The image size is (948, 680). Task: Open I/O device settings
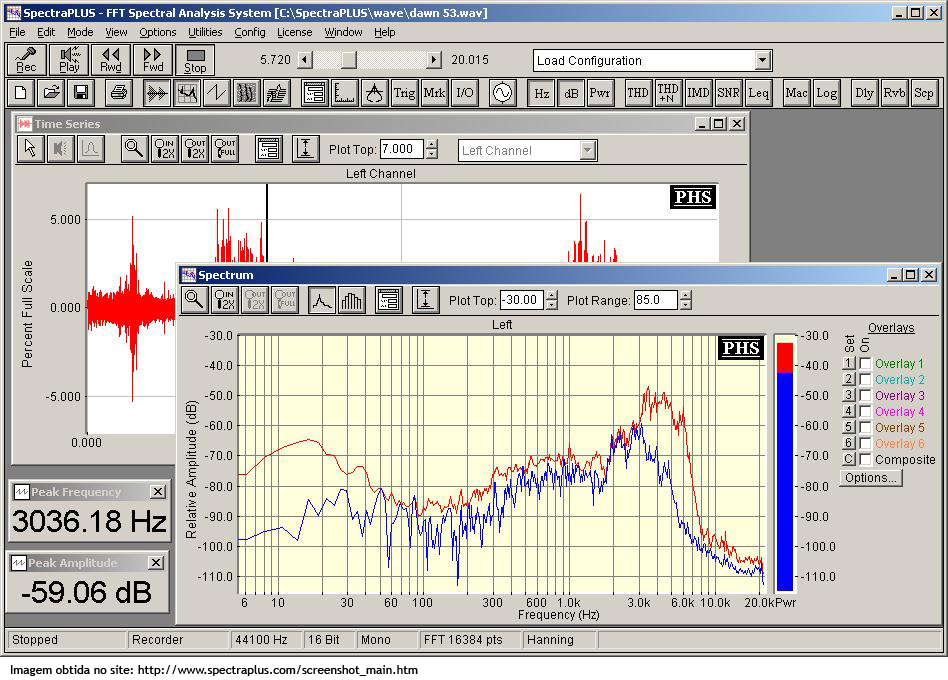point(464,93)
